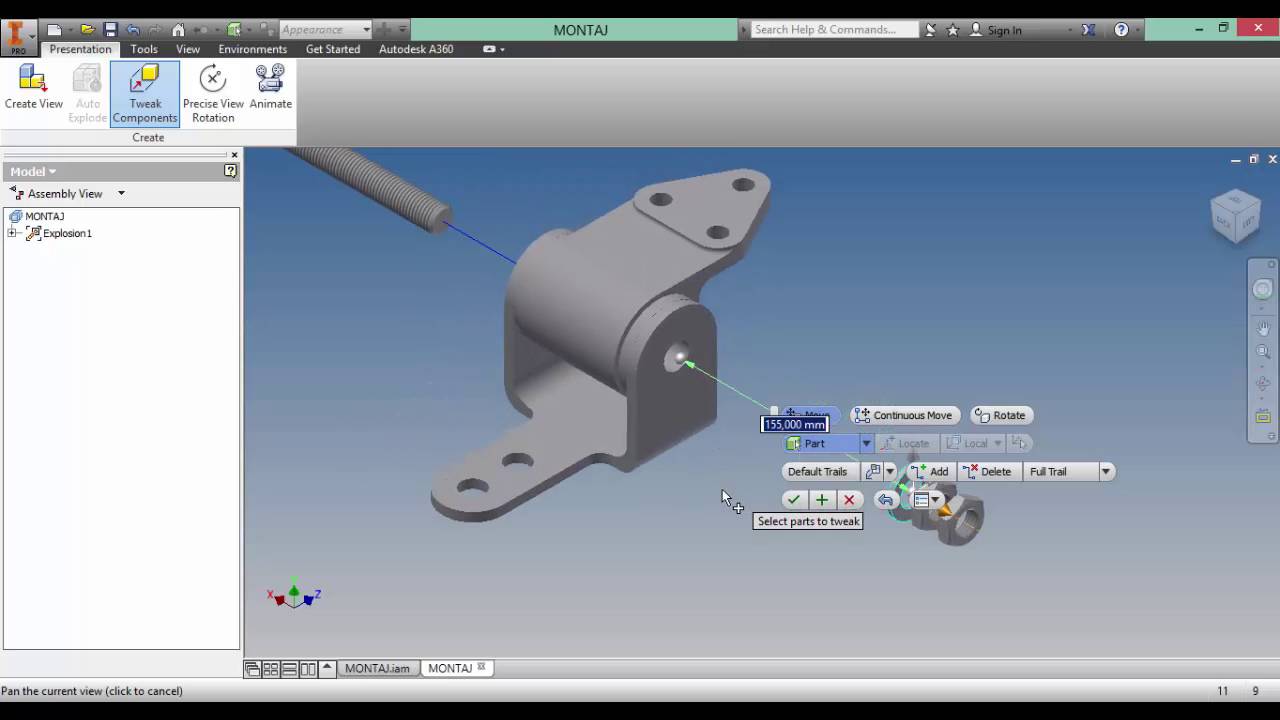Undo the last action
The height and width of the screenshot is (720, 1280).
point(133,30)
